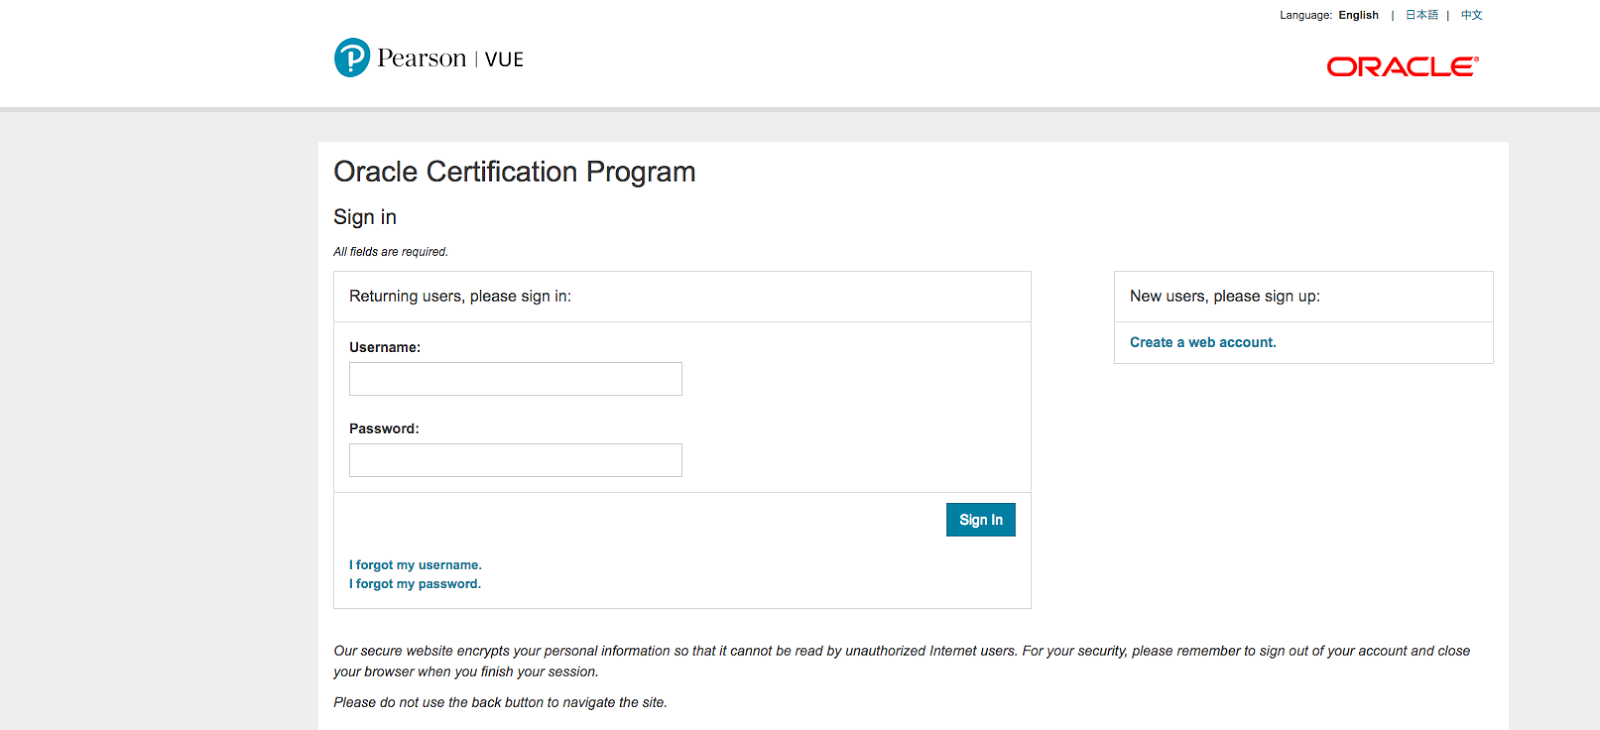The height and width of the screenshot is (730, 1600).
Task: Click the Password label
Action: (x=384, y=428)
